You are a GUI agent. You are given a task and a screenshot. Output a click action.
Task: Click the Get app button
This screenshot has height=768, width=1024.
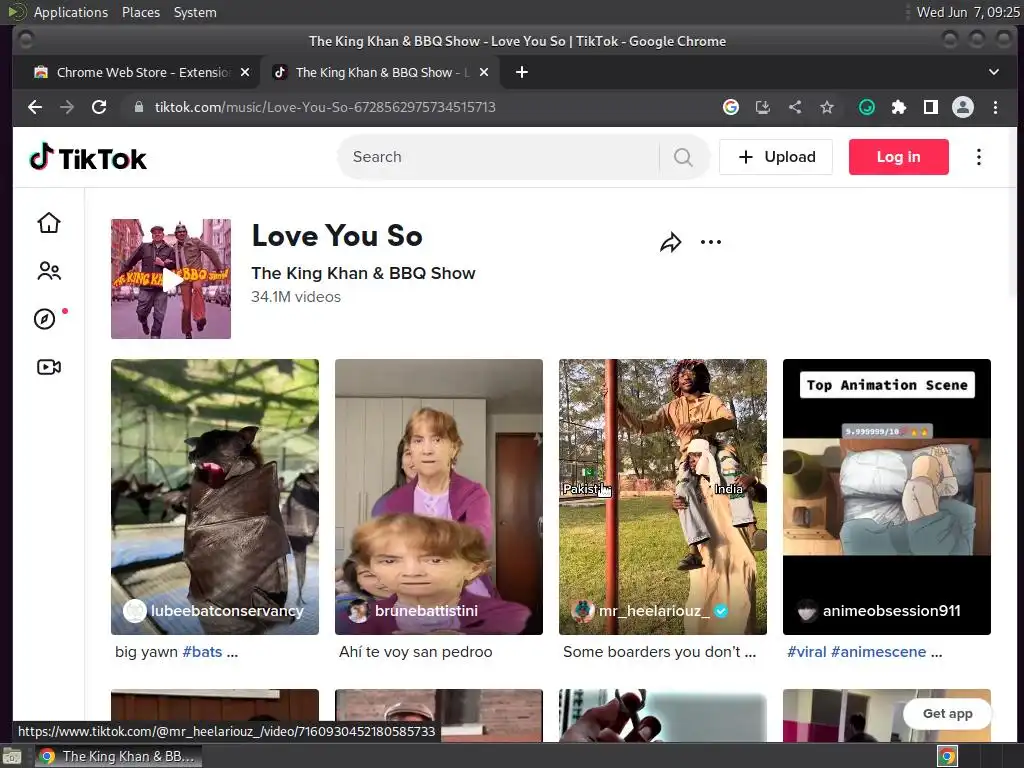947,714
